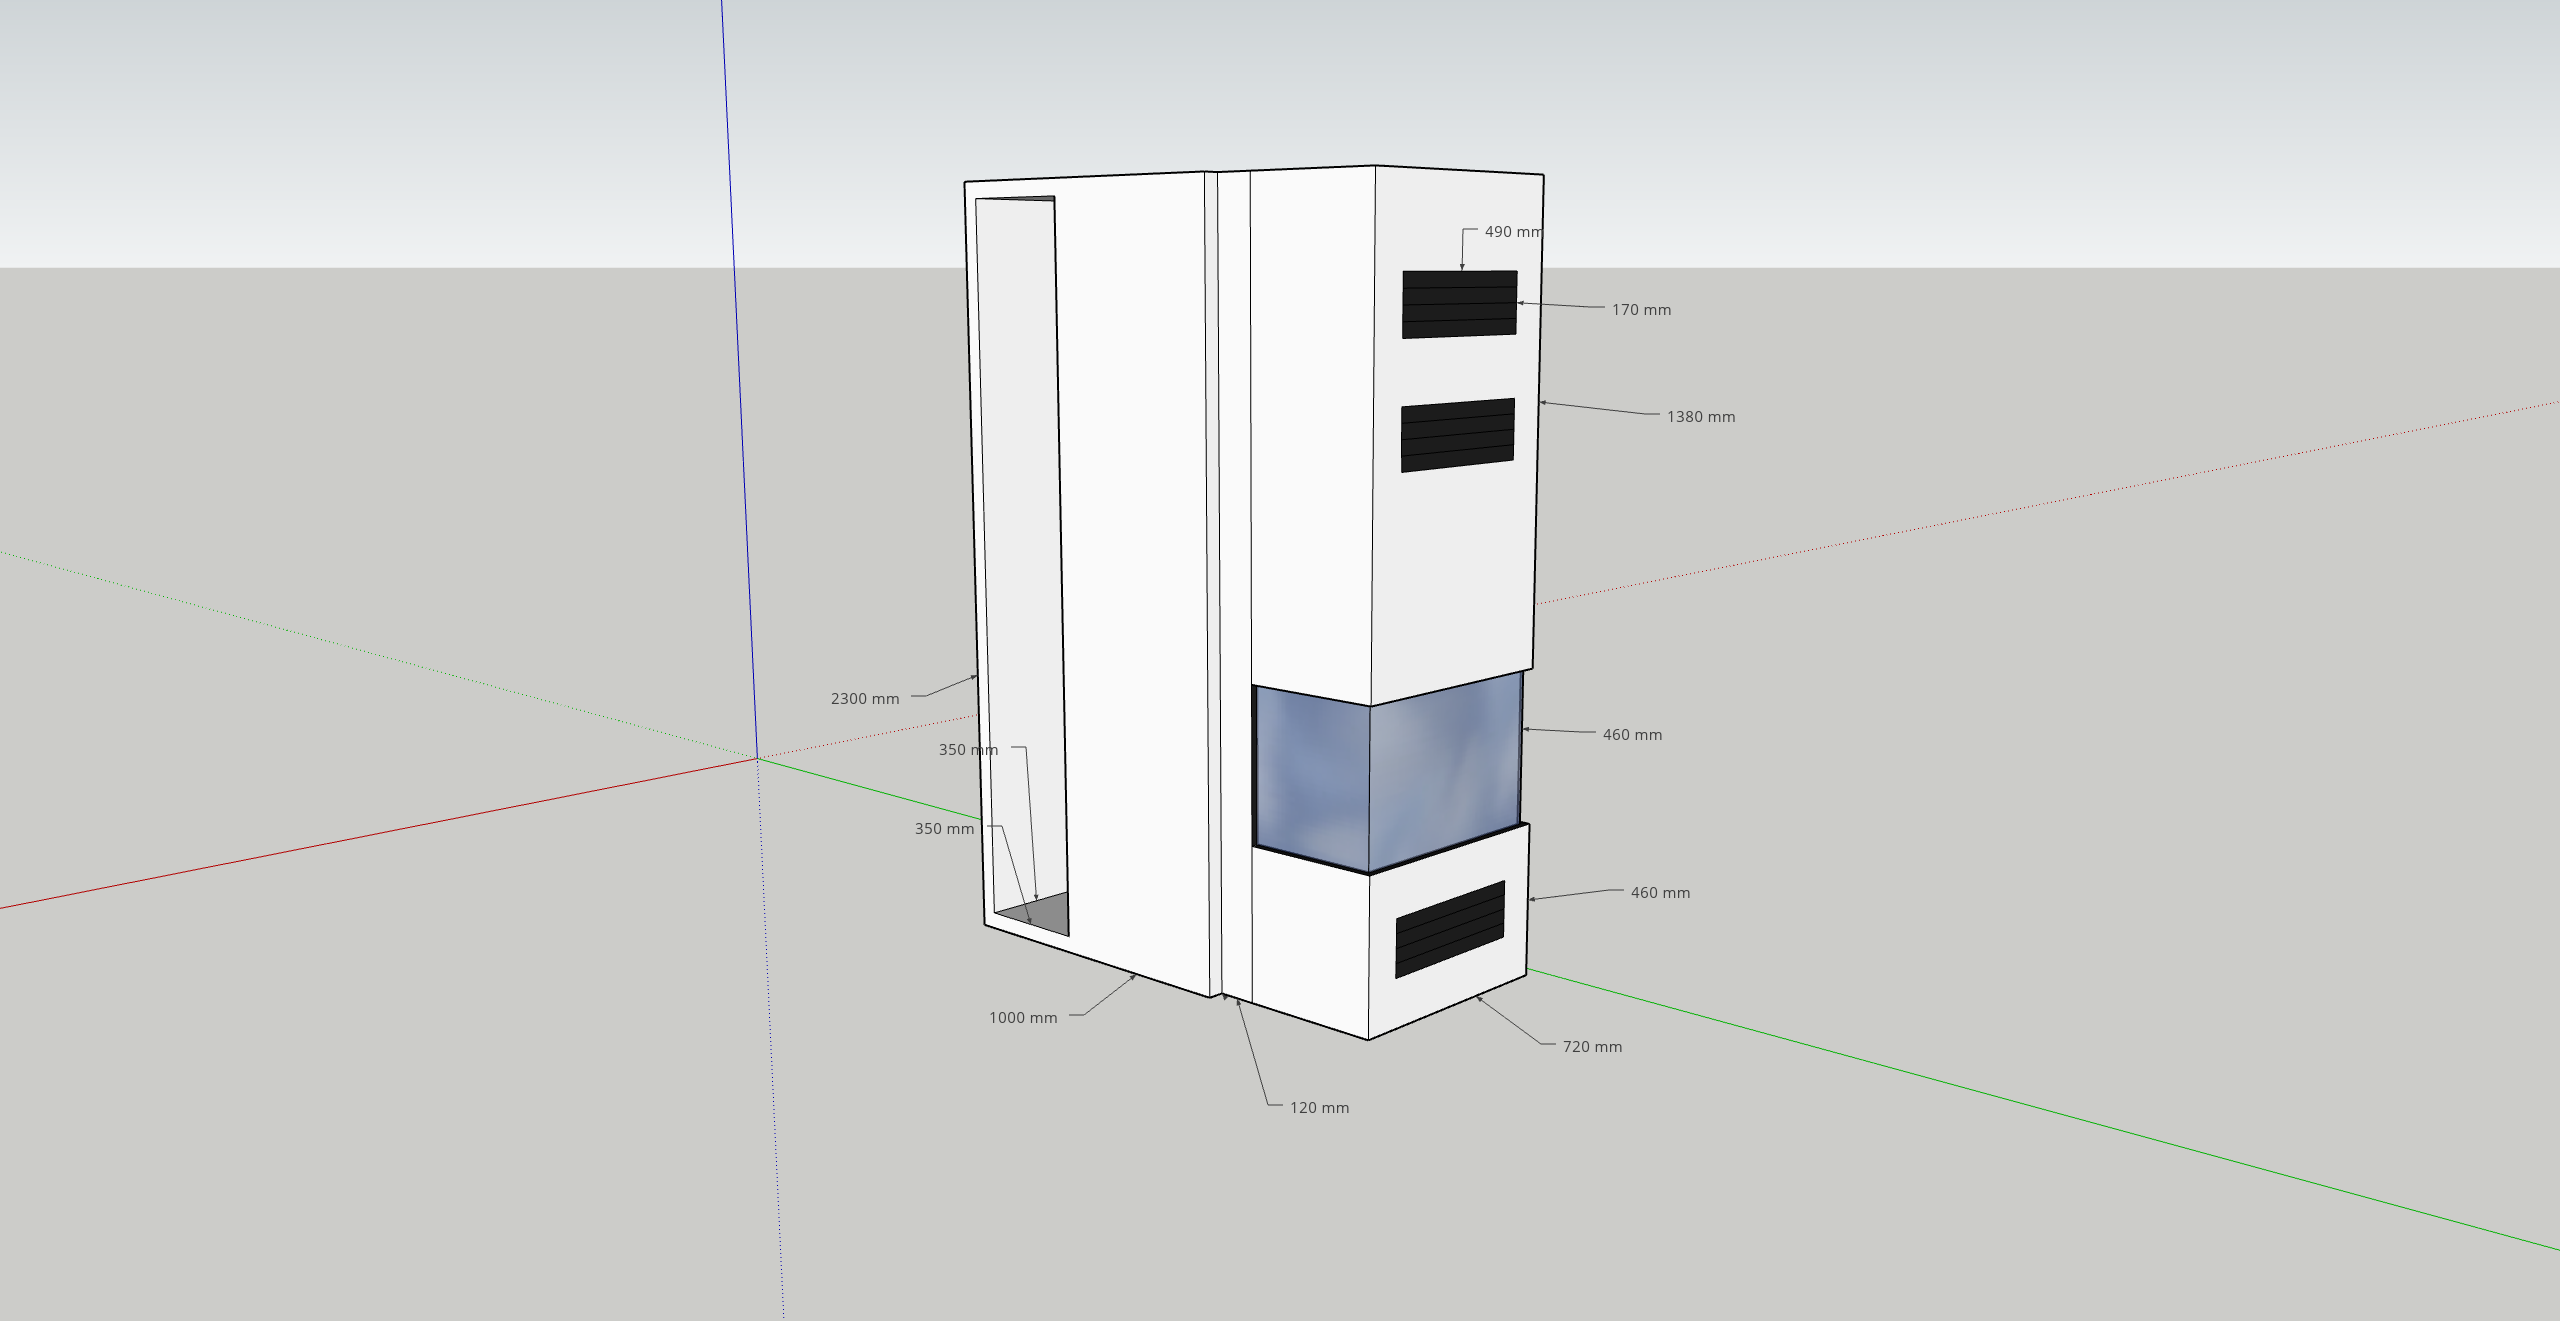Image resolution: width=2560 pixels, height=1321 pixels.
Task: Click the axes origin point
Action: (757, 759)
